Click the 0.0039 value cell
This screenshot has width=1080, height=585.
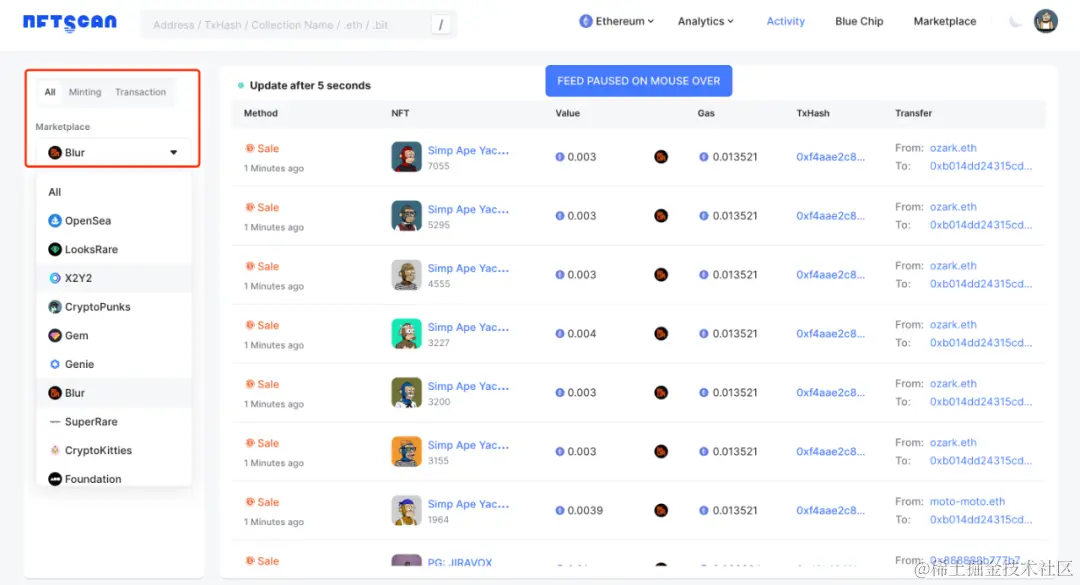coord(579,511)
